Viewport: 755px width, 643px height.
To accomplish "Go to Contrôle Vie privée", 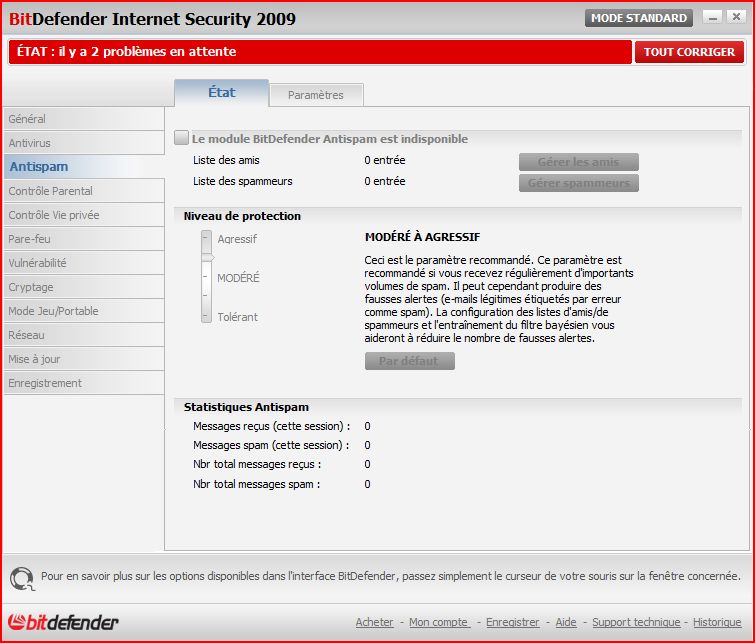I will (84, 215).
